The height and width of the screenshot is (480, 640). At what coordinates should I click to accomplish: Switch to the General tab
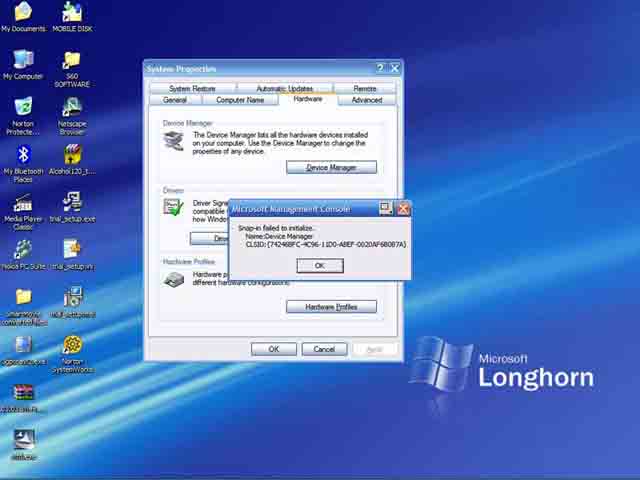tap(175, 100)
